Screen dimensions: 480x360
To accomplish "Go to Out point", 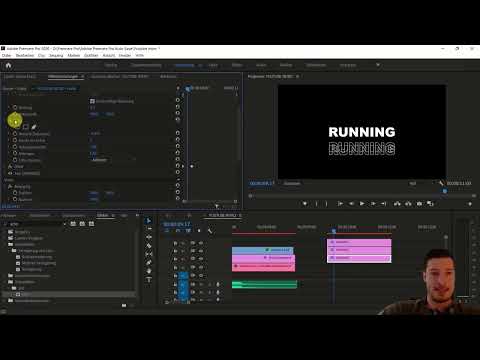I will 384,204.
